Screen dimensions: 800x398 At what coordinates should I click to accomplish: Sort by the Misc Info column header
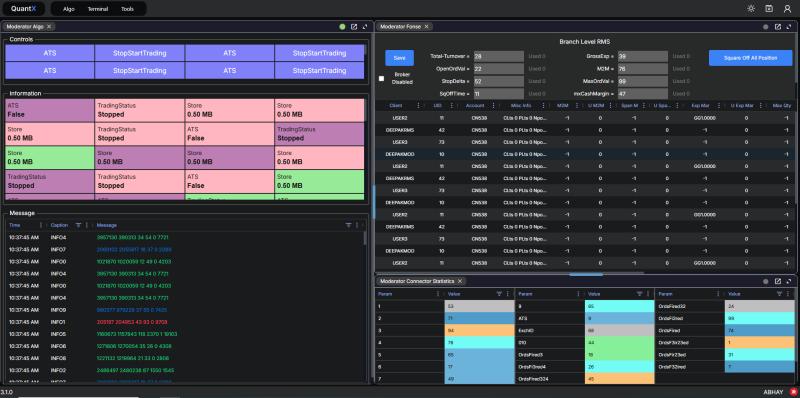point(521,106)
